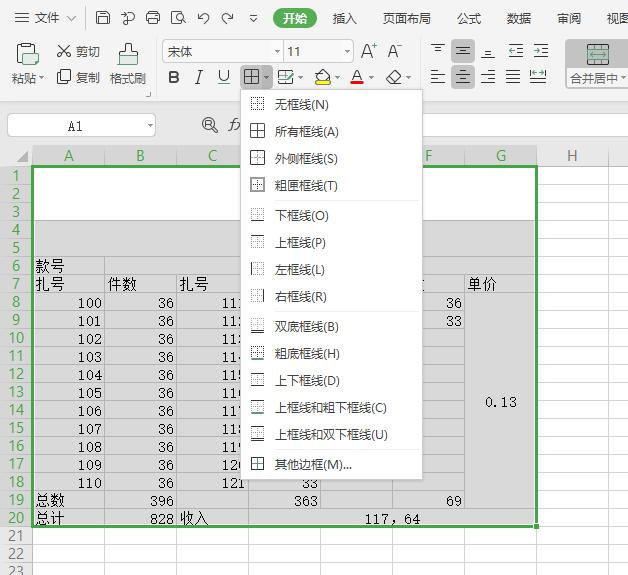Open the 宋体 font name dropdown
Image resolution: width=628 pixels, height=575 pixels.
pyautogui.click(x=277, y=51)
